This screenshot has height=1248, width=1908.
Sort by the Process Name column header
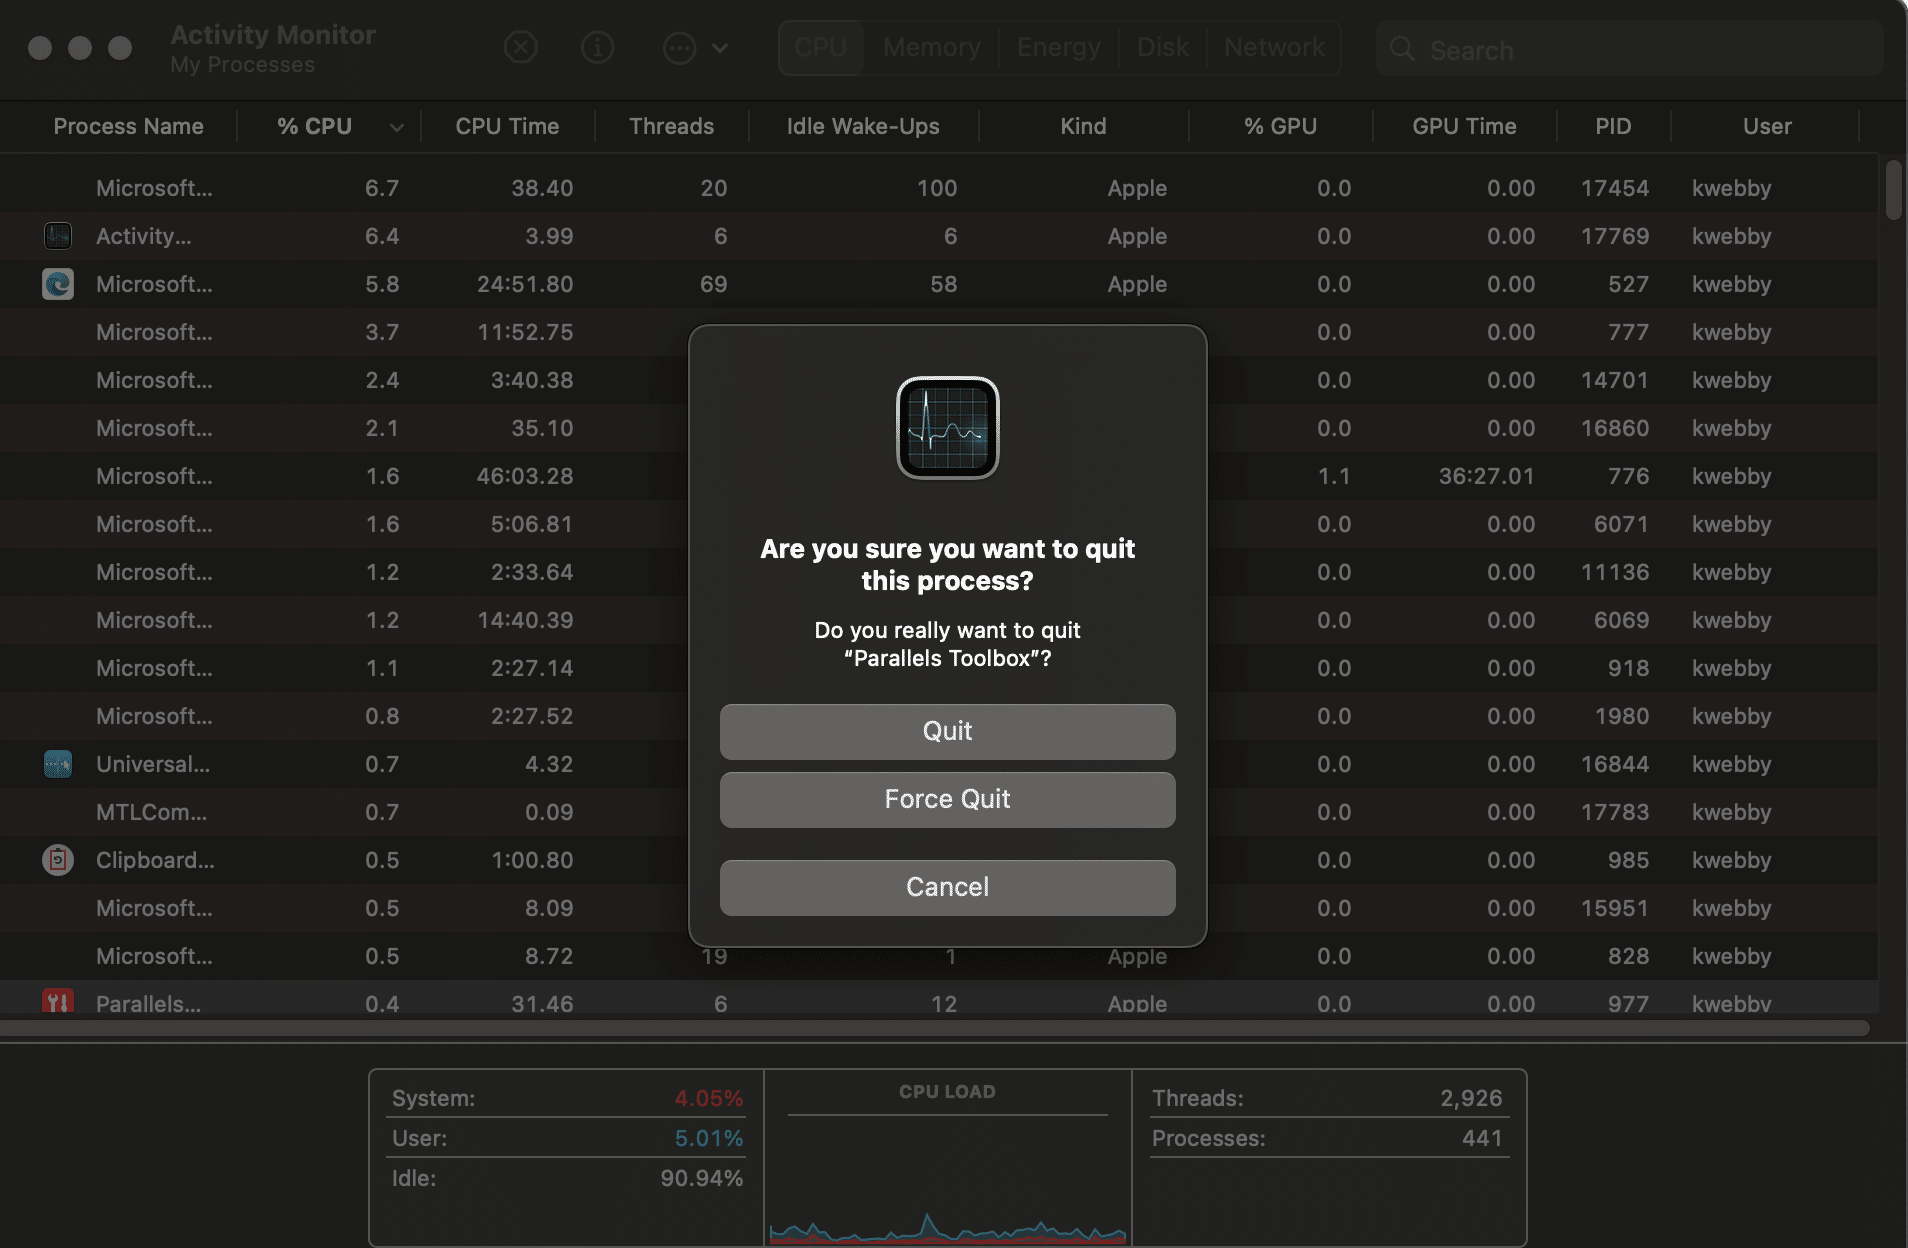tap(128, 126)
